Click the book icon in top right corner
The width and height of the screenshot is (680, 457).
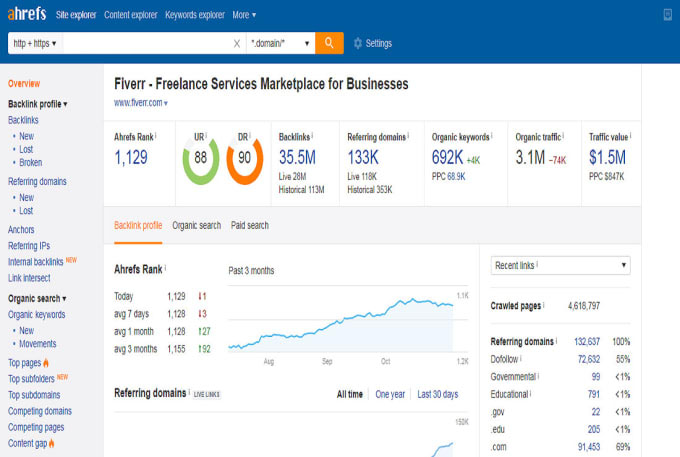pos(667,15)
